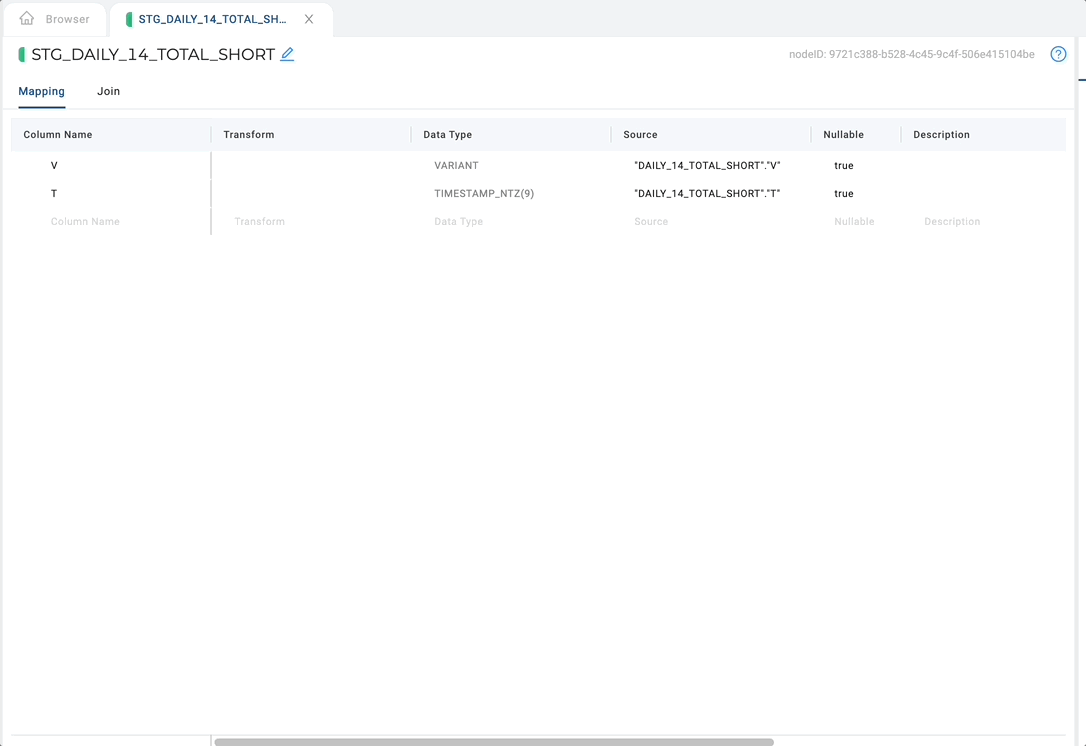Open help using the question mark icon

pyautogui.click(x=1058, y=54)
